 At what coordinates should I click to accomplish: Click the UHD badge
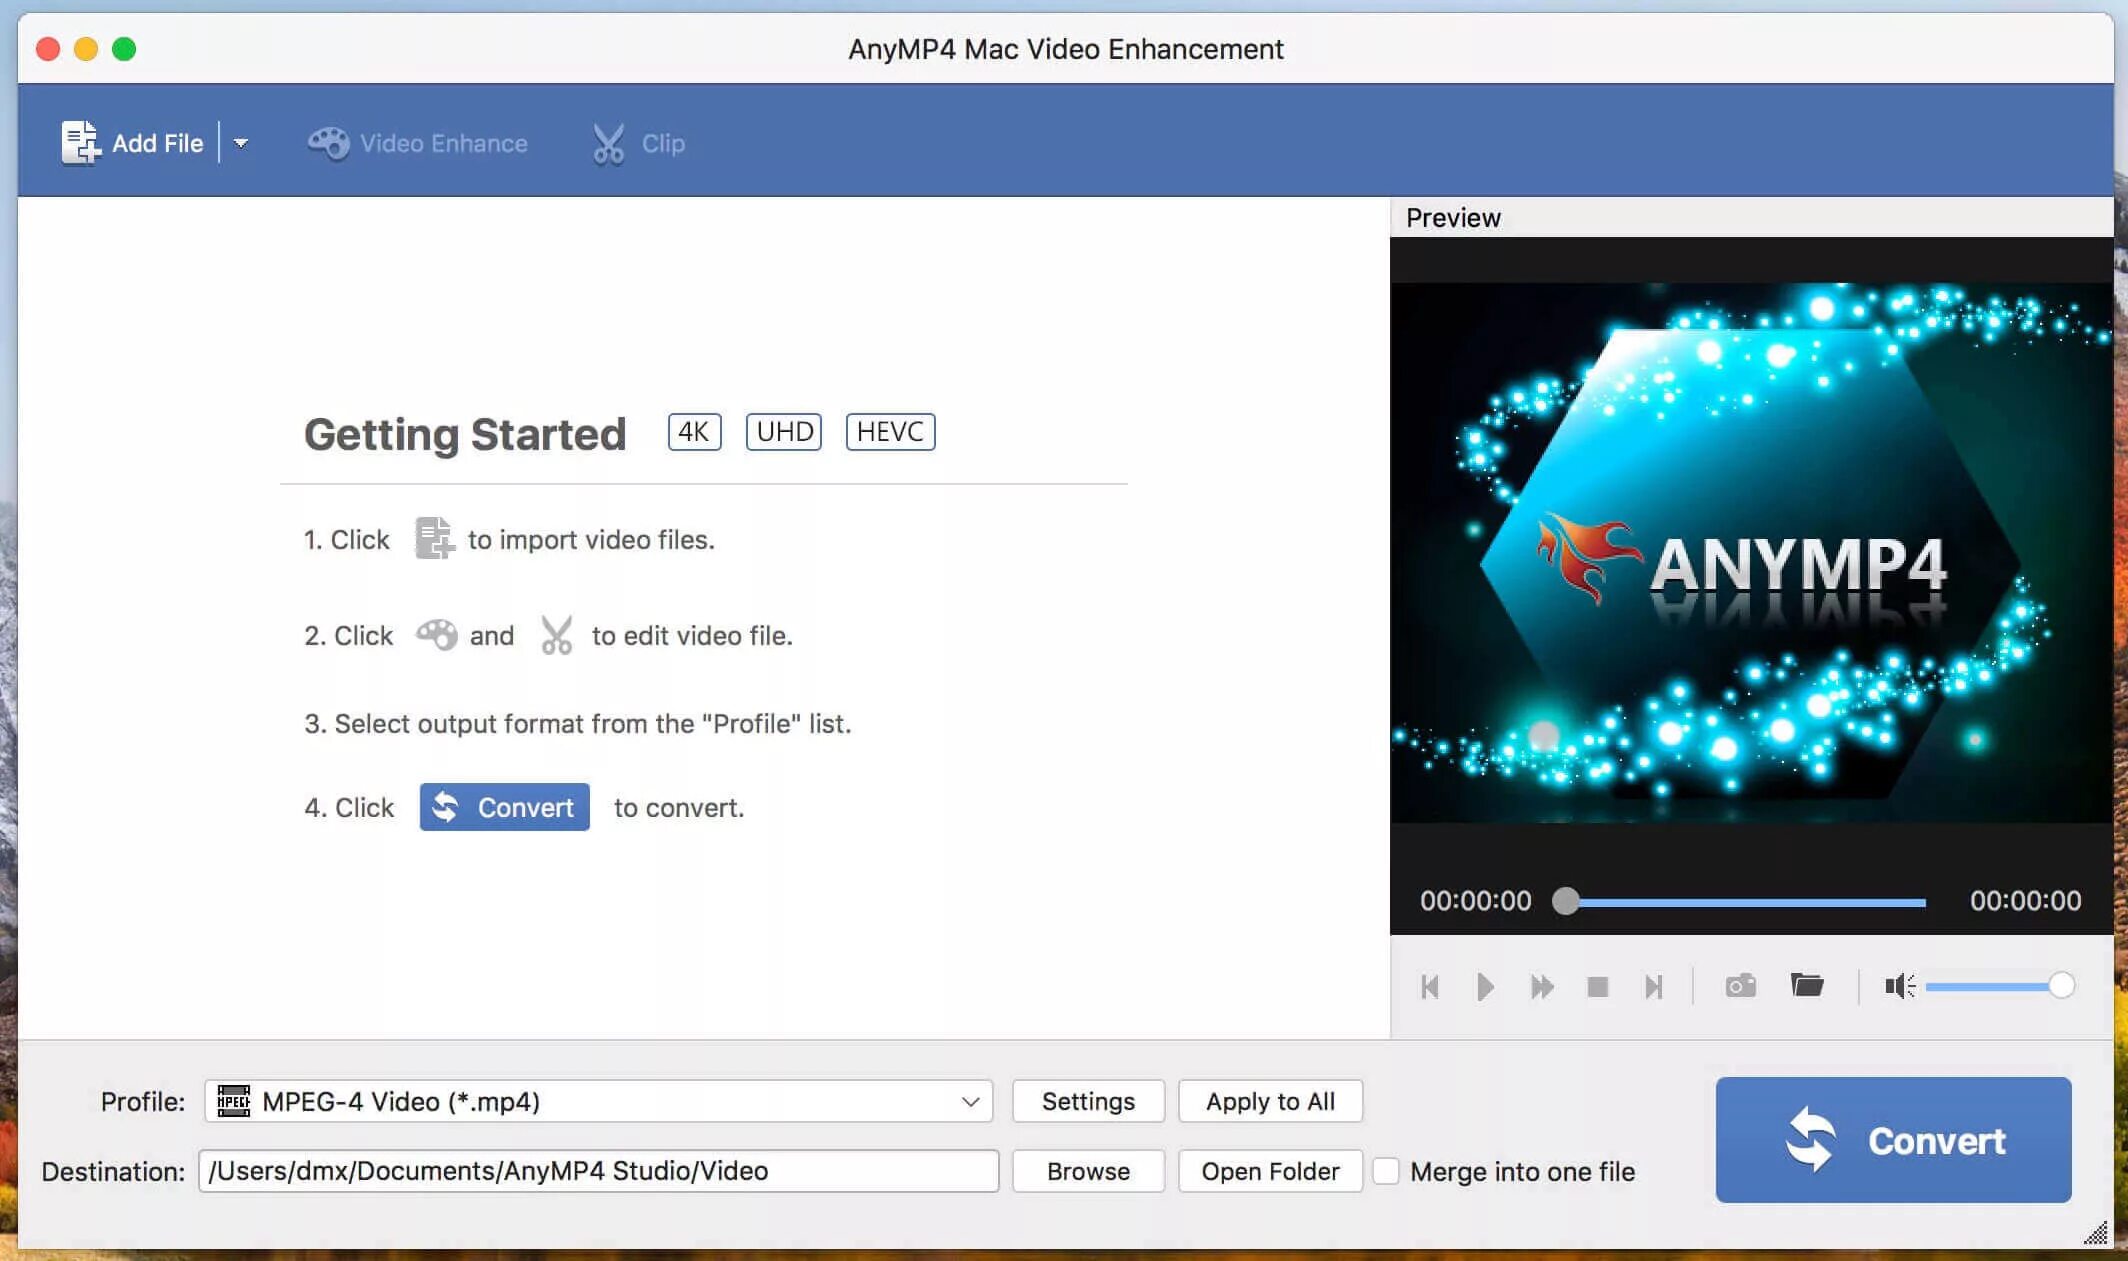pyautogui.click(x=784, y=432)
